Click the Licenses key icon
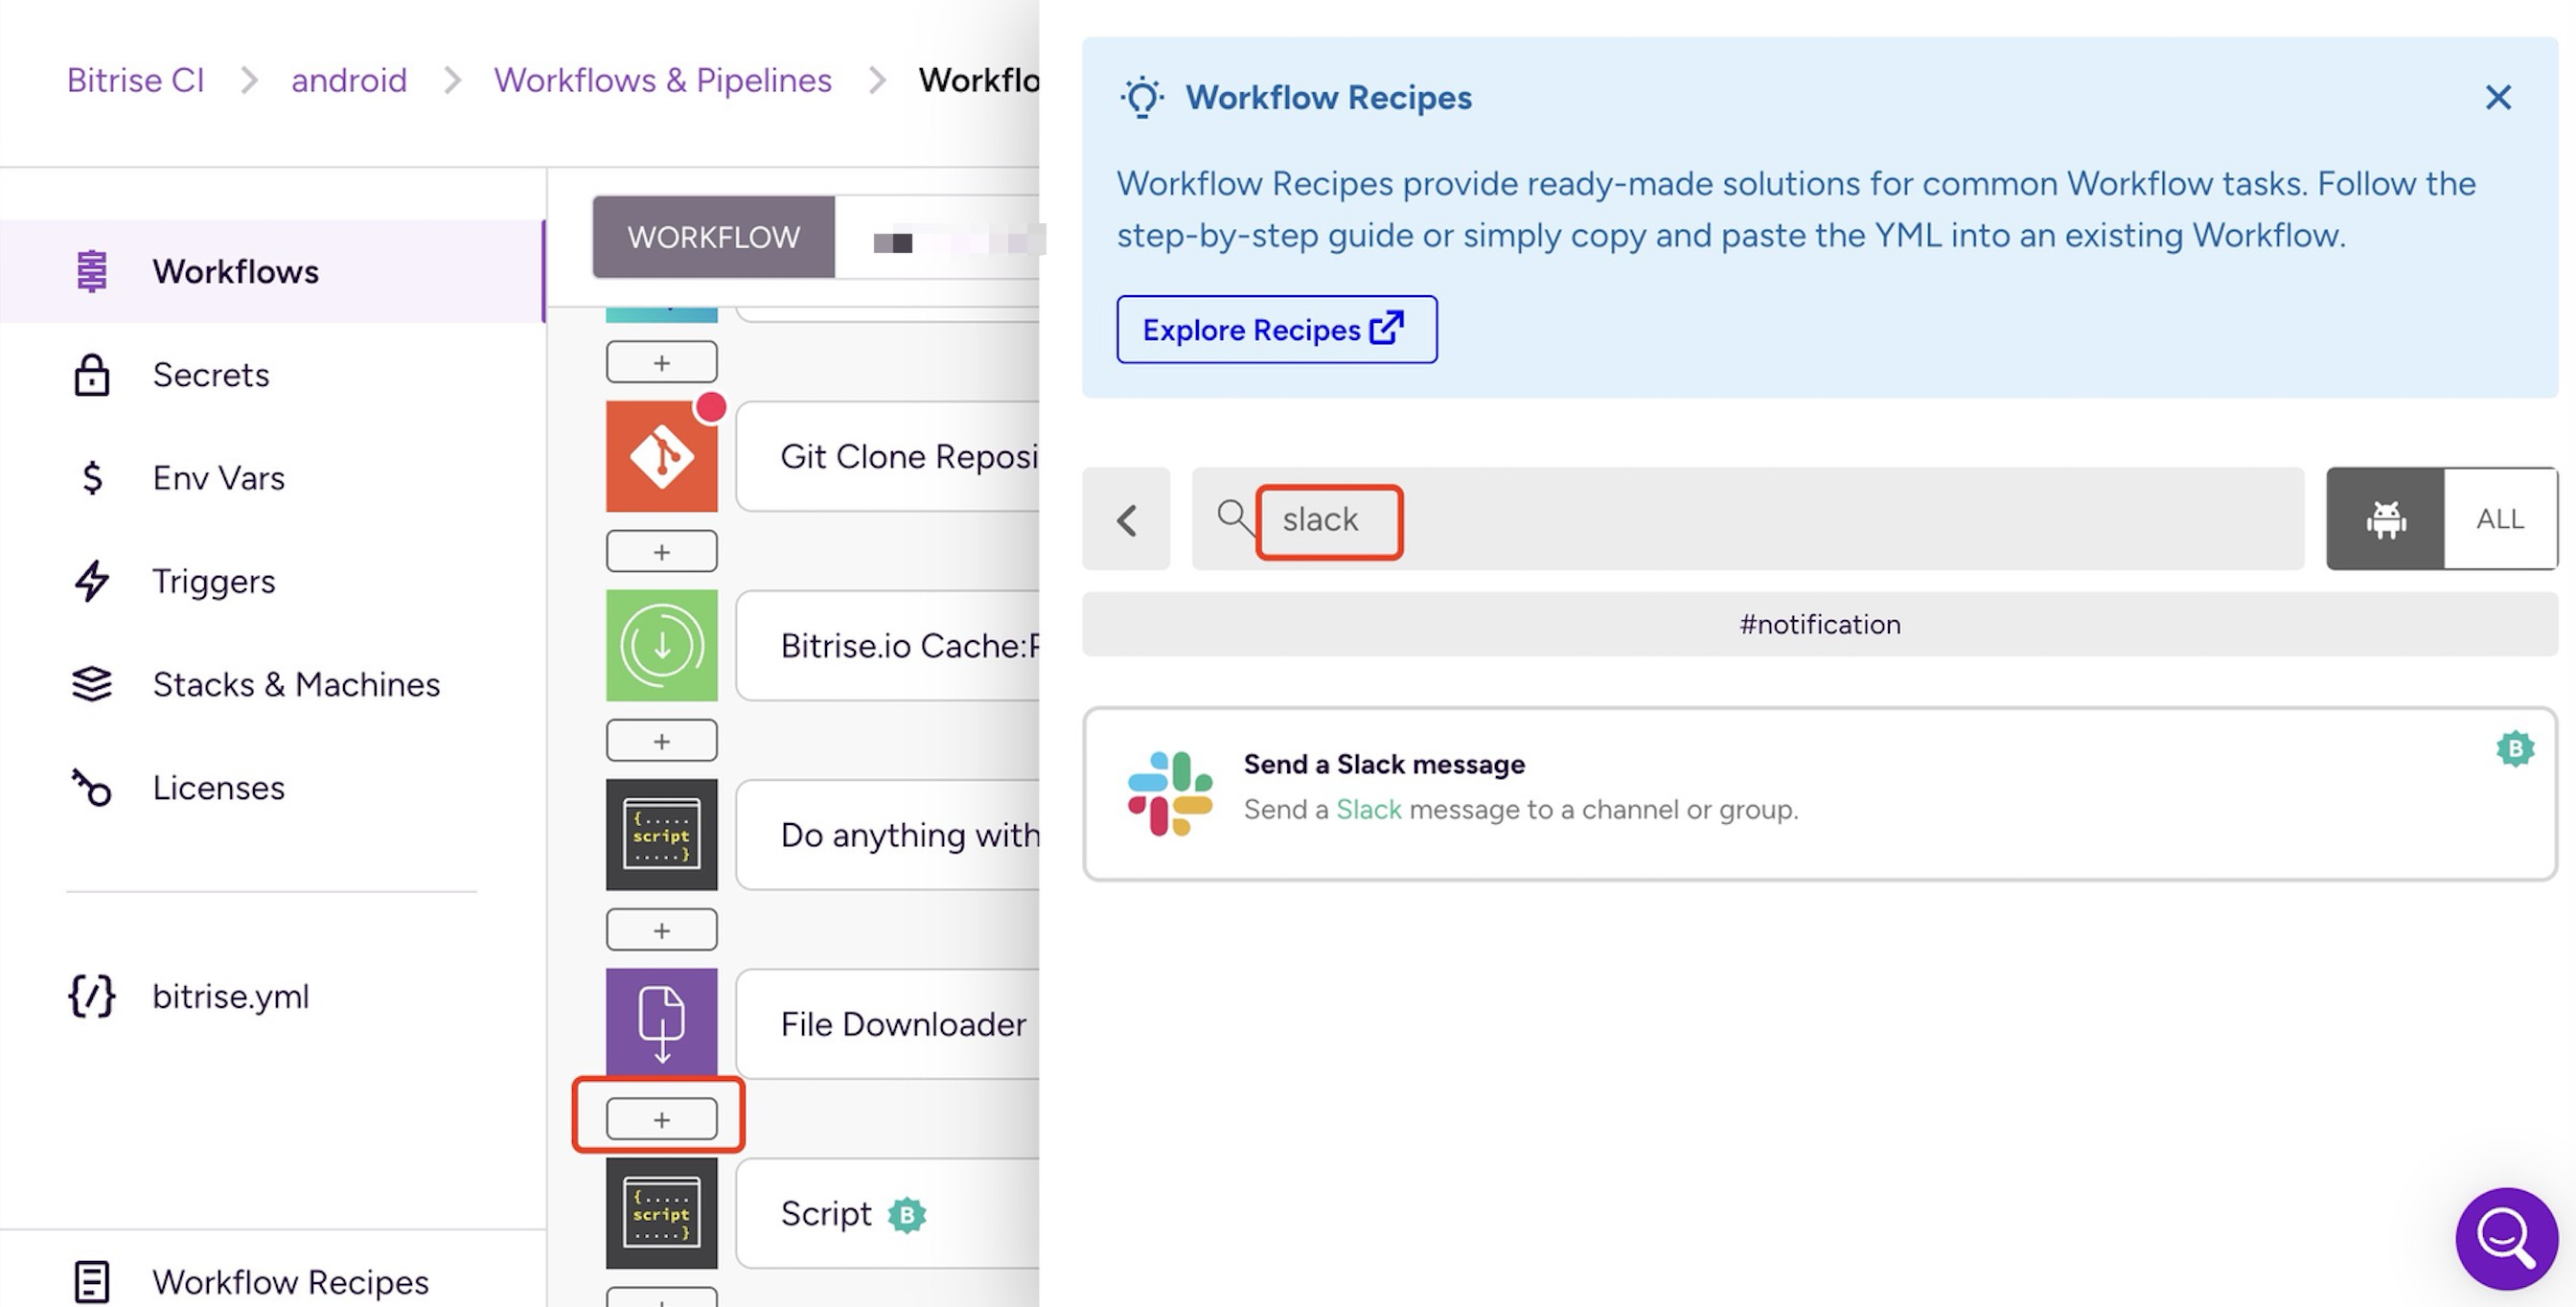2576x1307 pixels. tap(92, 788)
